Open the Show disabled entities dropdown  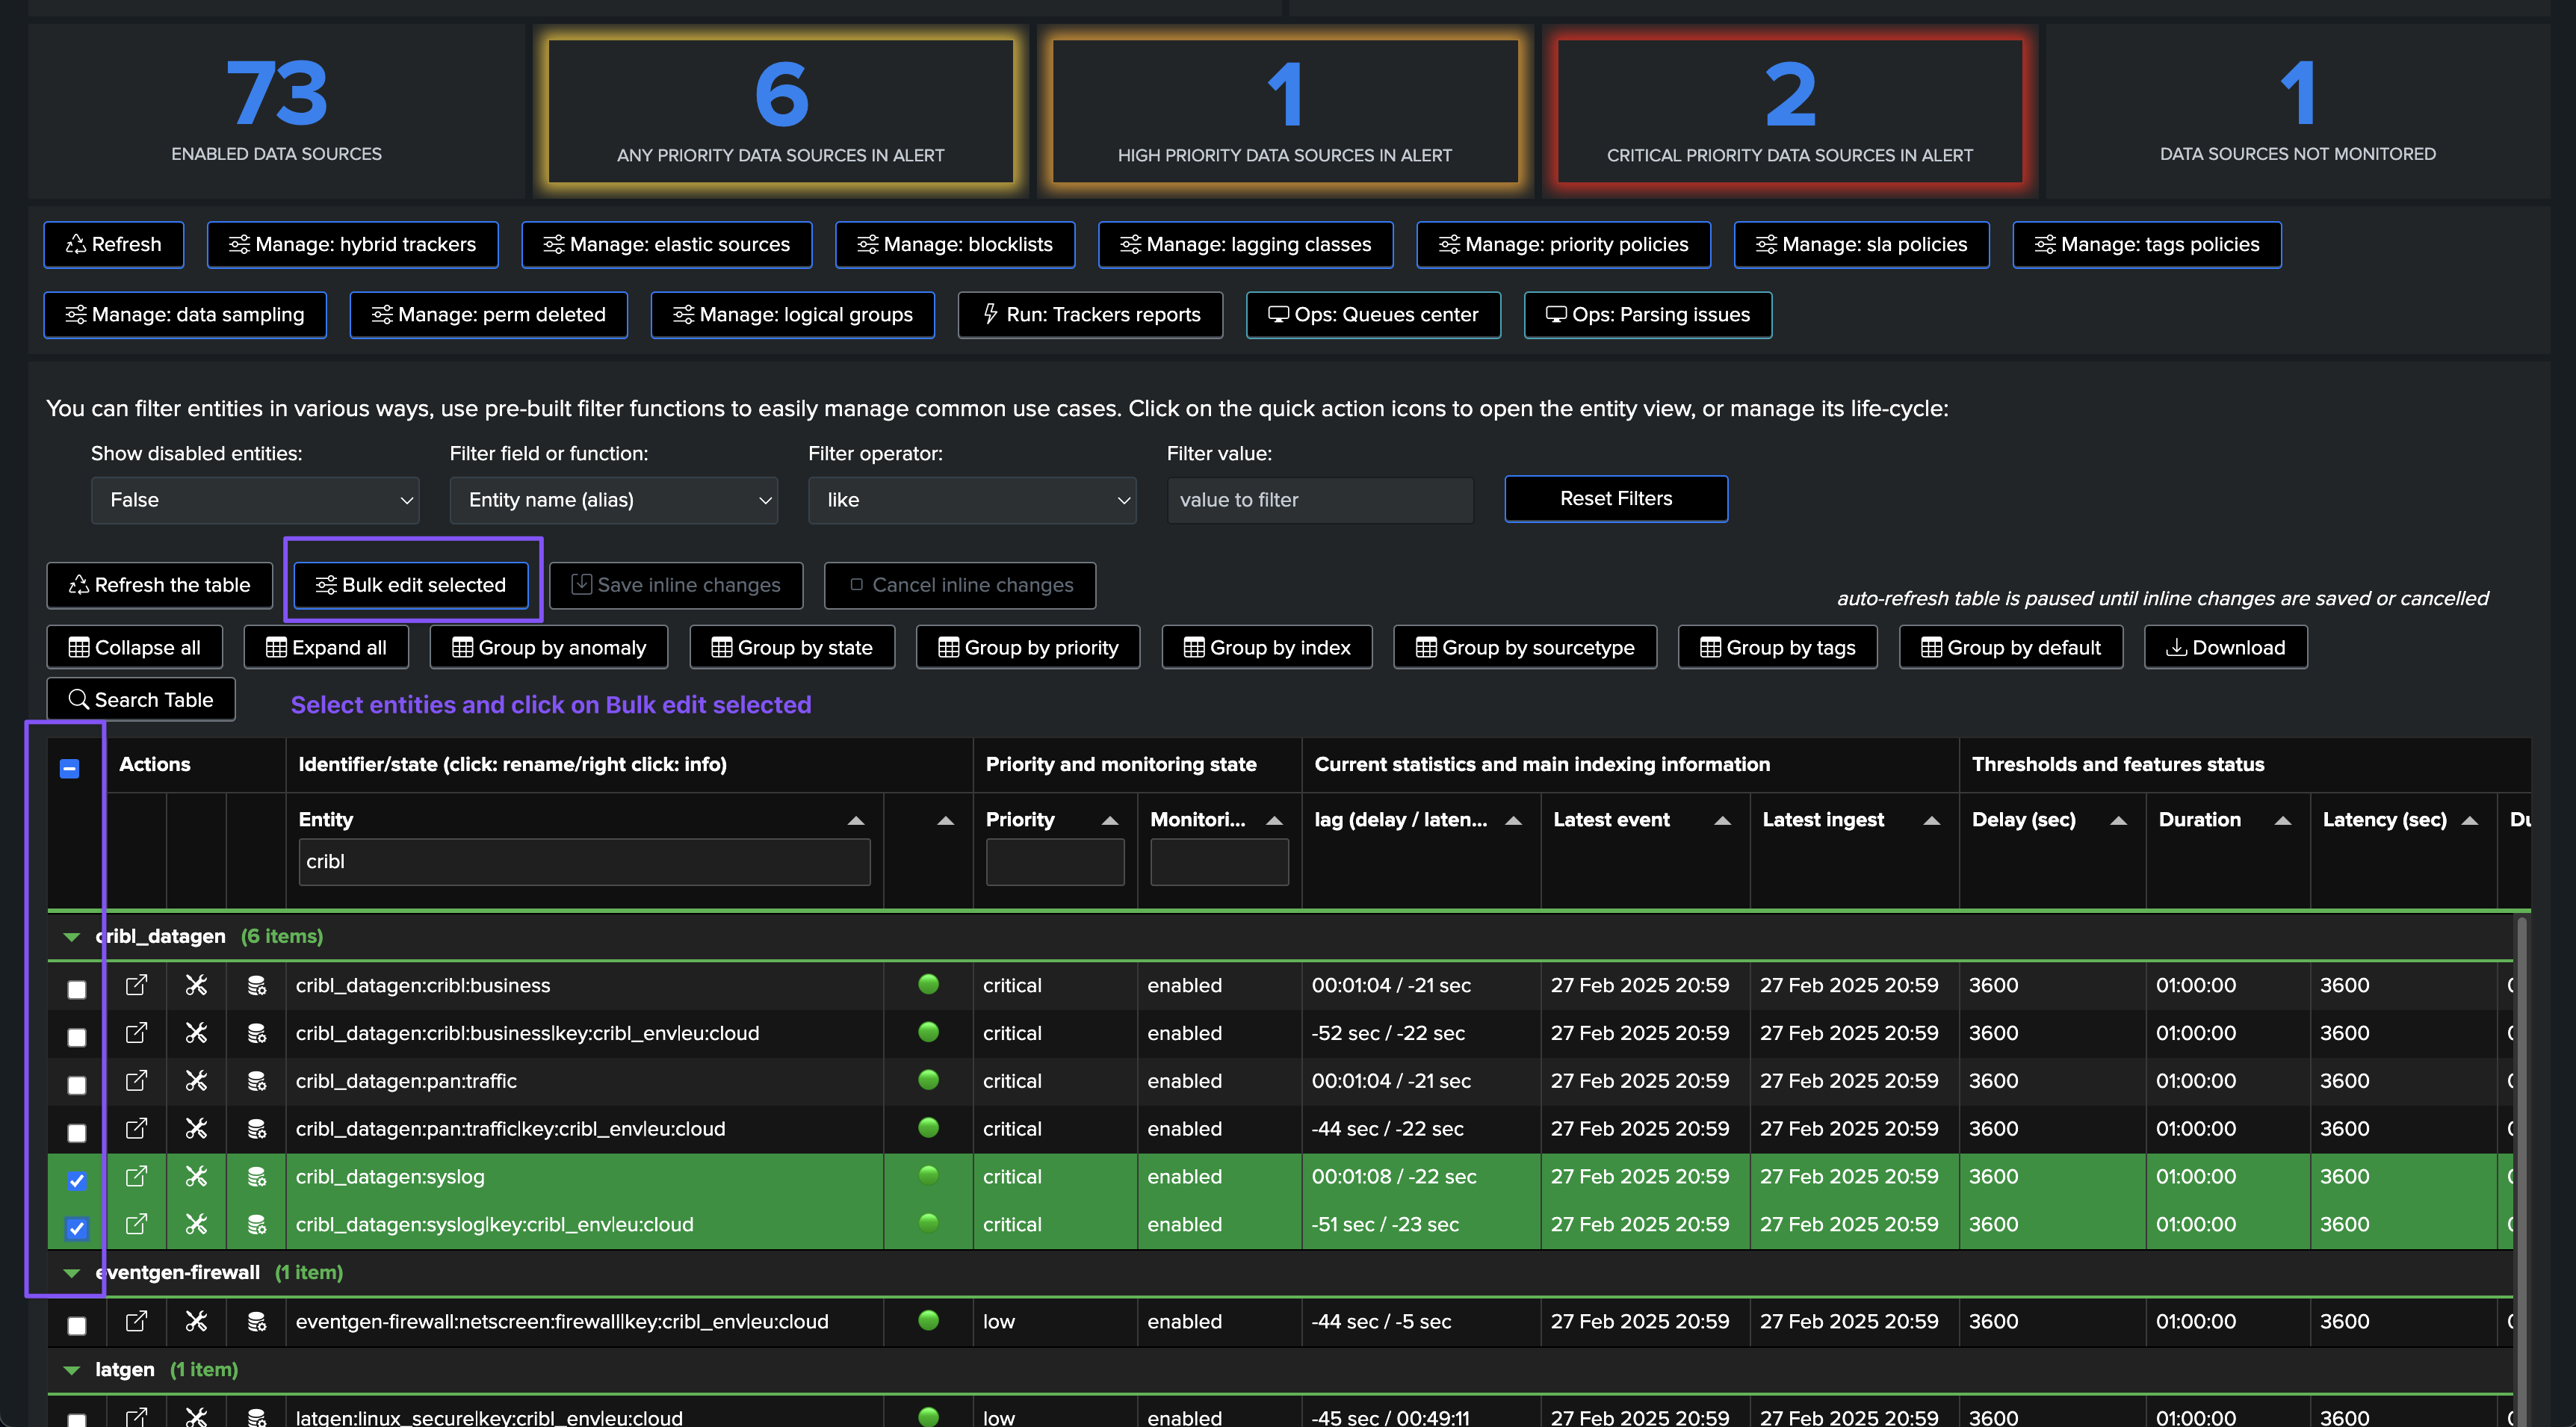pyautogui.click(x=255, y=500)
